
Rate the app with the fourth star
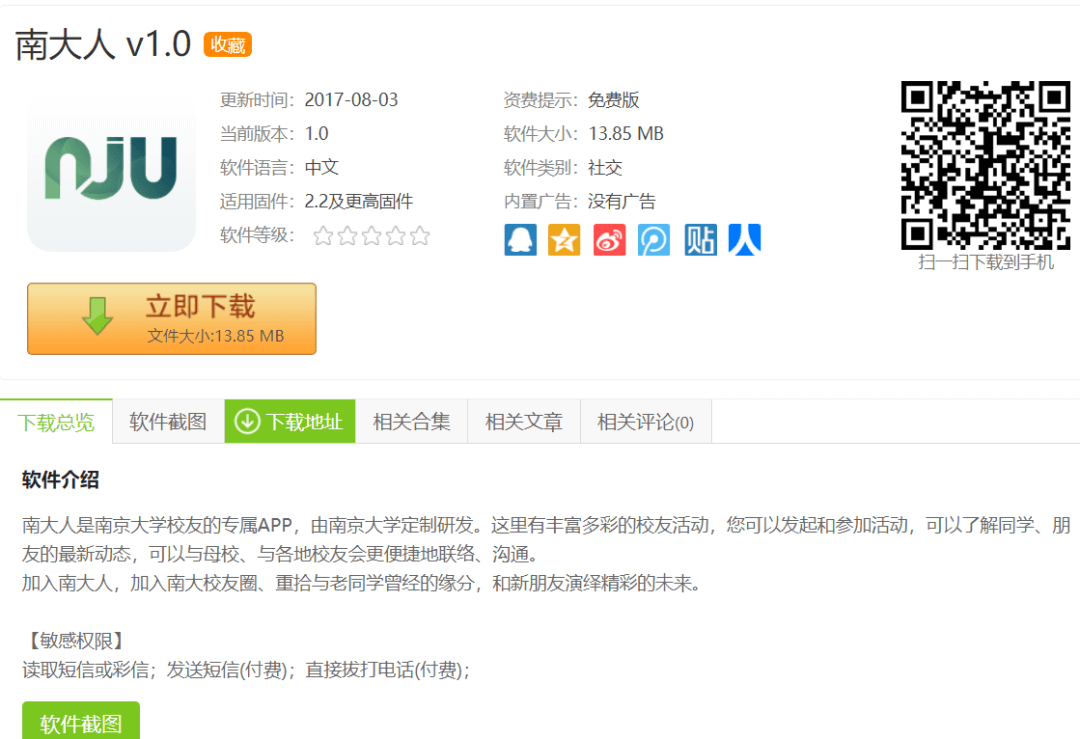[396, 236]
